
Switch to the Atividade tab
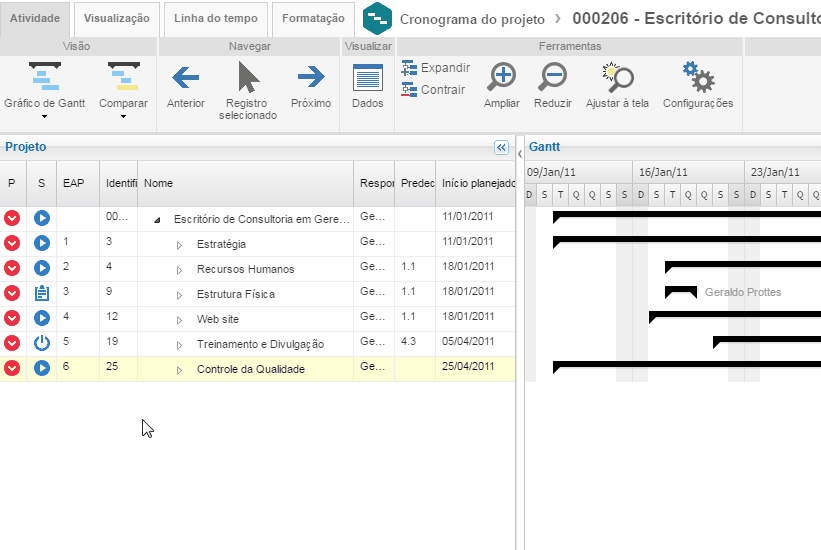tap(35, 18)
